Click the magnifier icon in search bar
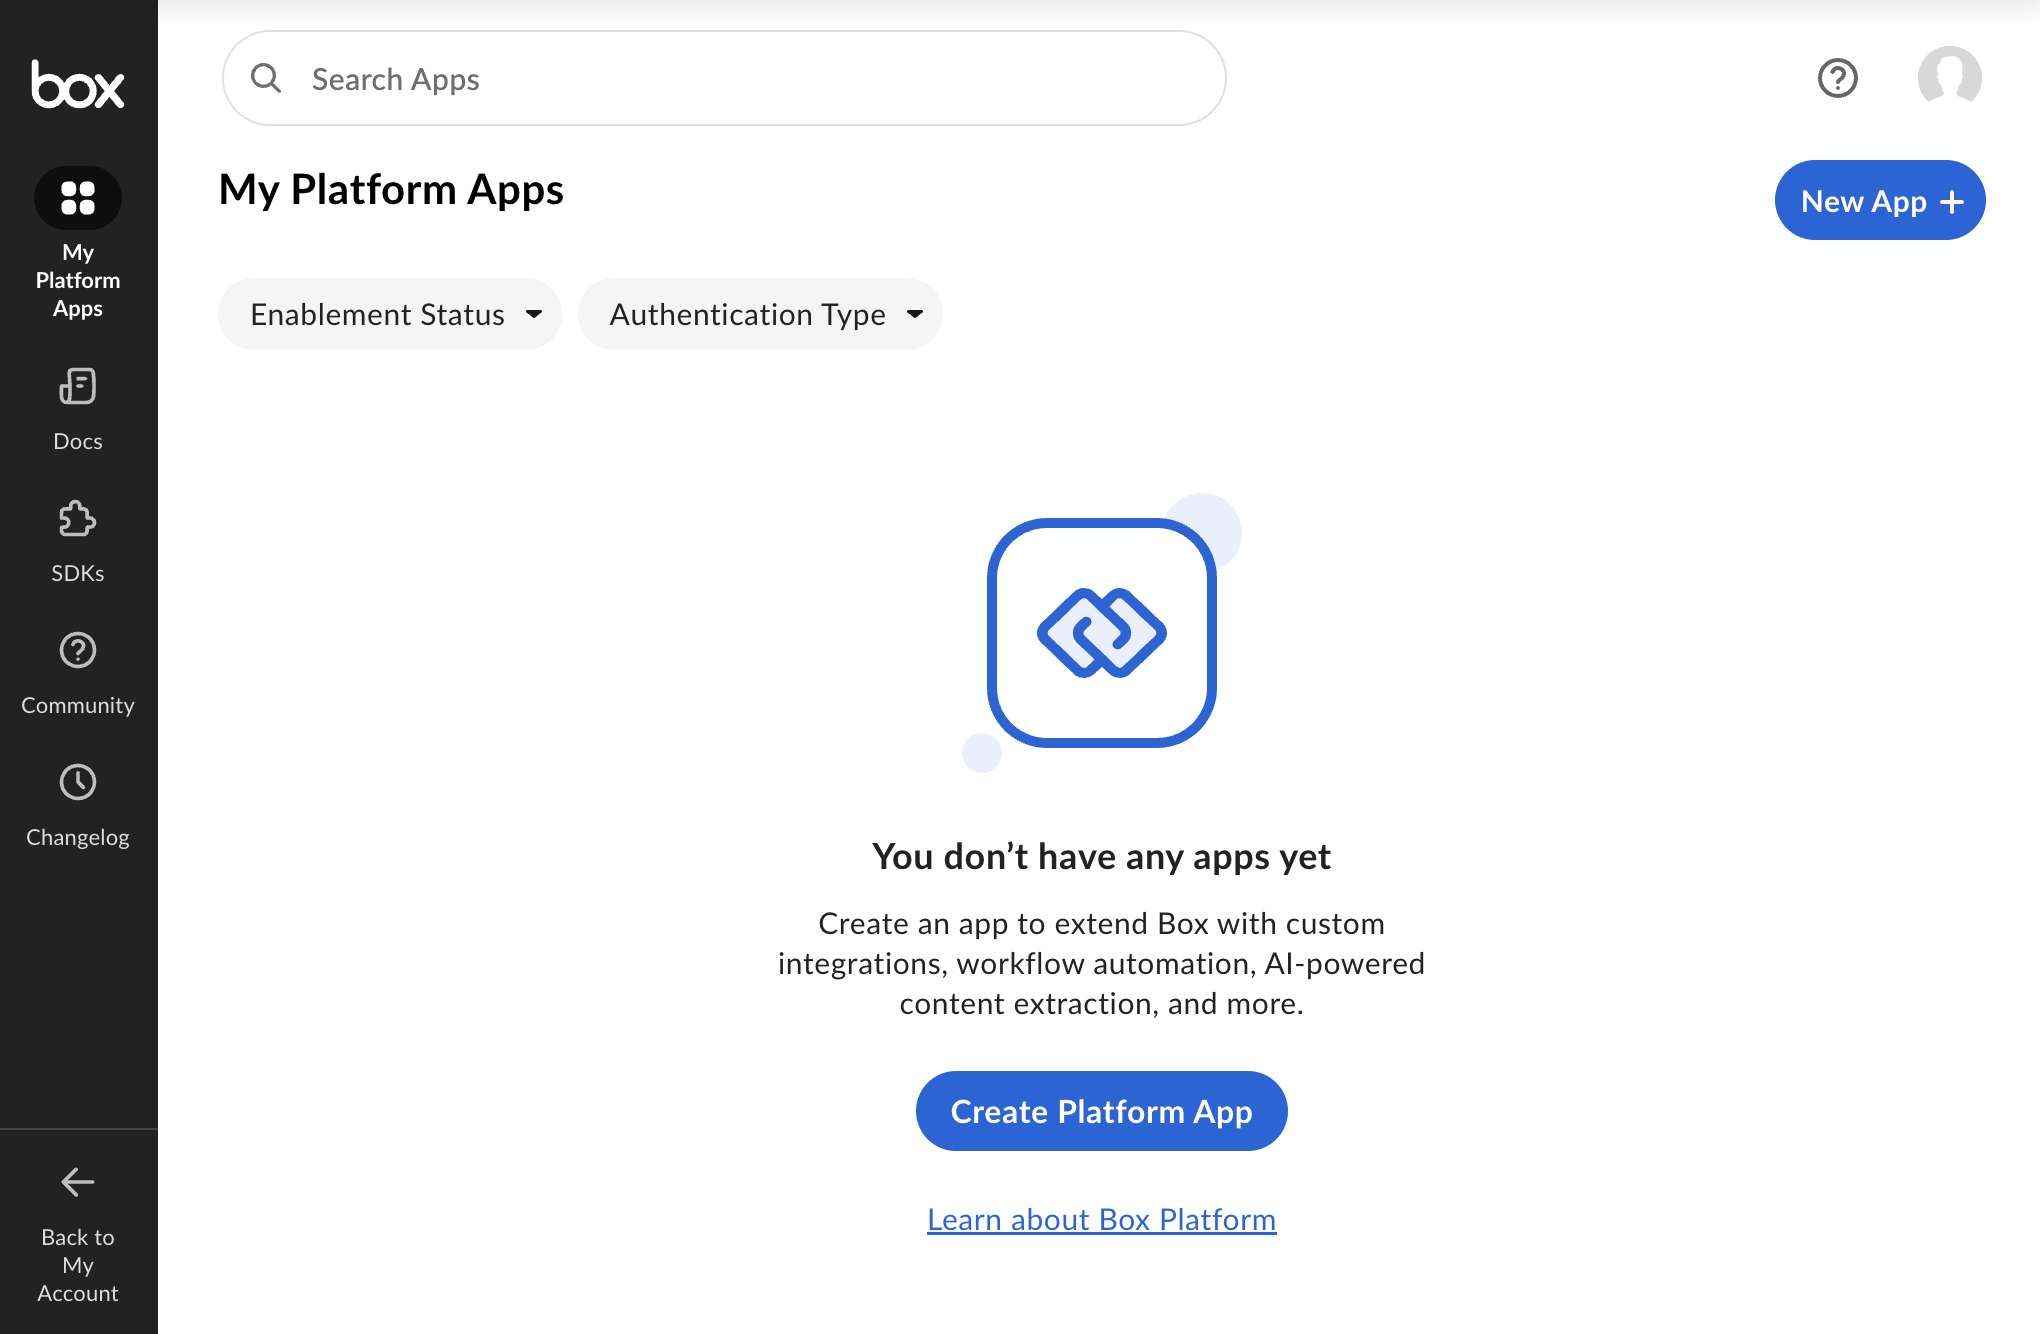 266,78
